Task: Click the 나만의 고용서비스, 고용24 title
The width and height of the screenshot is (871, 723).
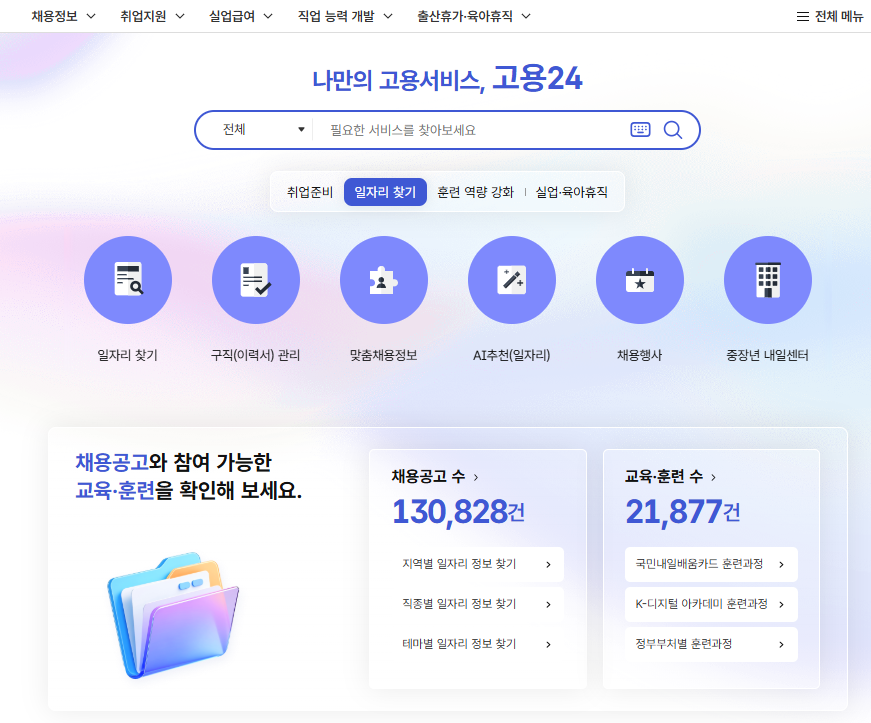Action: (447, 78)
